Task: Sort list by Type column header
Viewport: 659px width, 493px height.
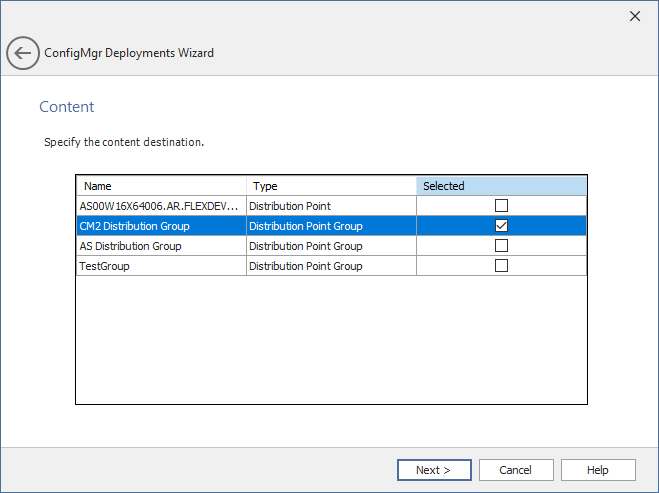Action: pyautogui.click(x=330, y=186)
